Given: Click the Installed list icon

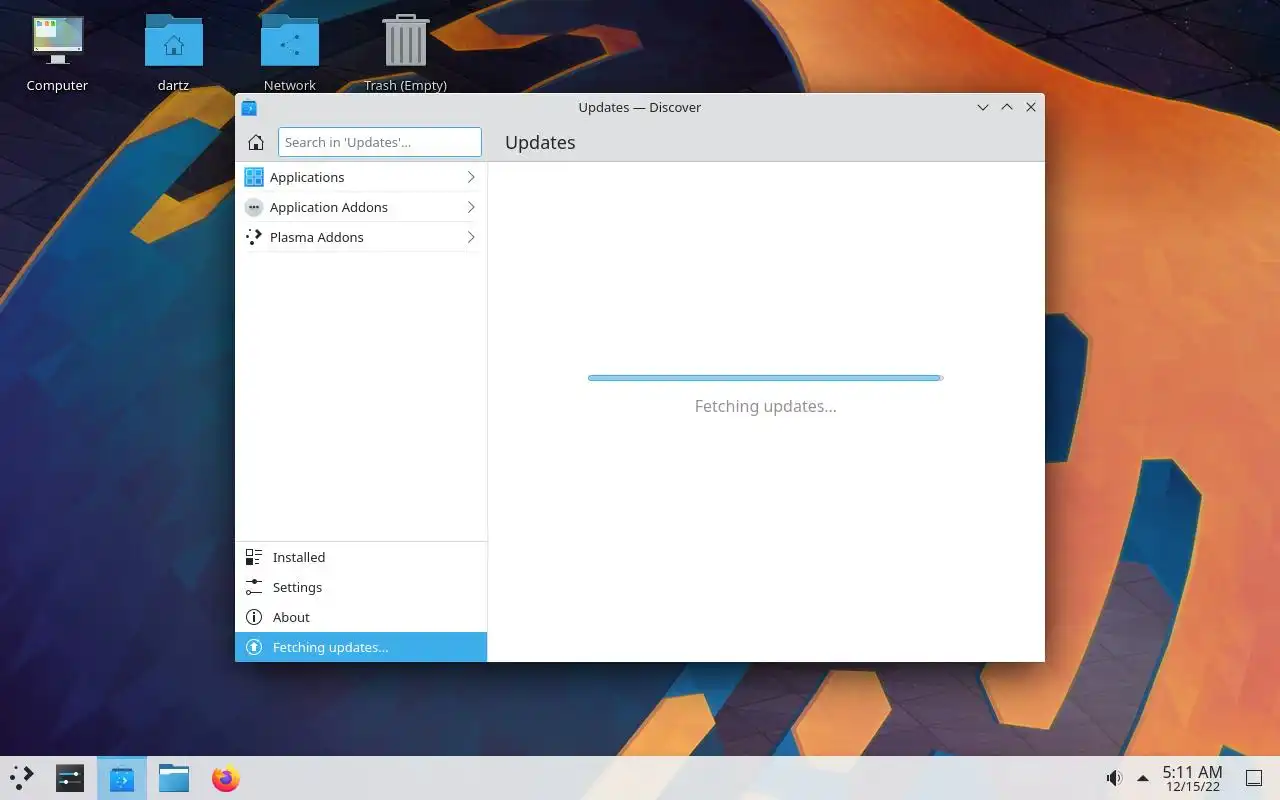Looking at the screenshot, I should pos(254,557).
